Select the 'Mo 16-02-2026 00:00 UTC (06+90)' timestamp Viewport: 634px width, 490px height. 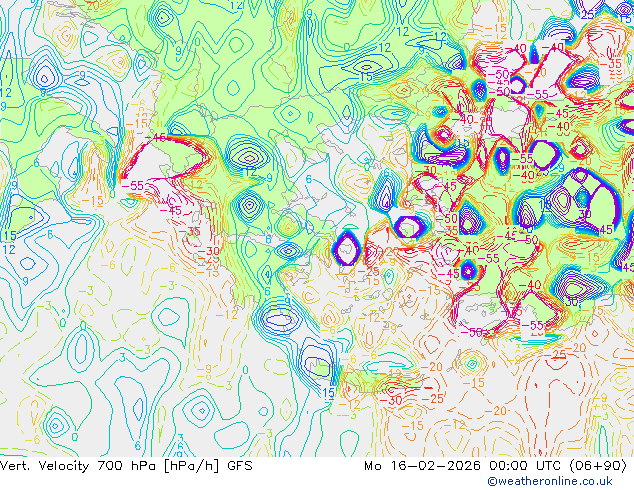[496, 466]
